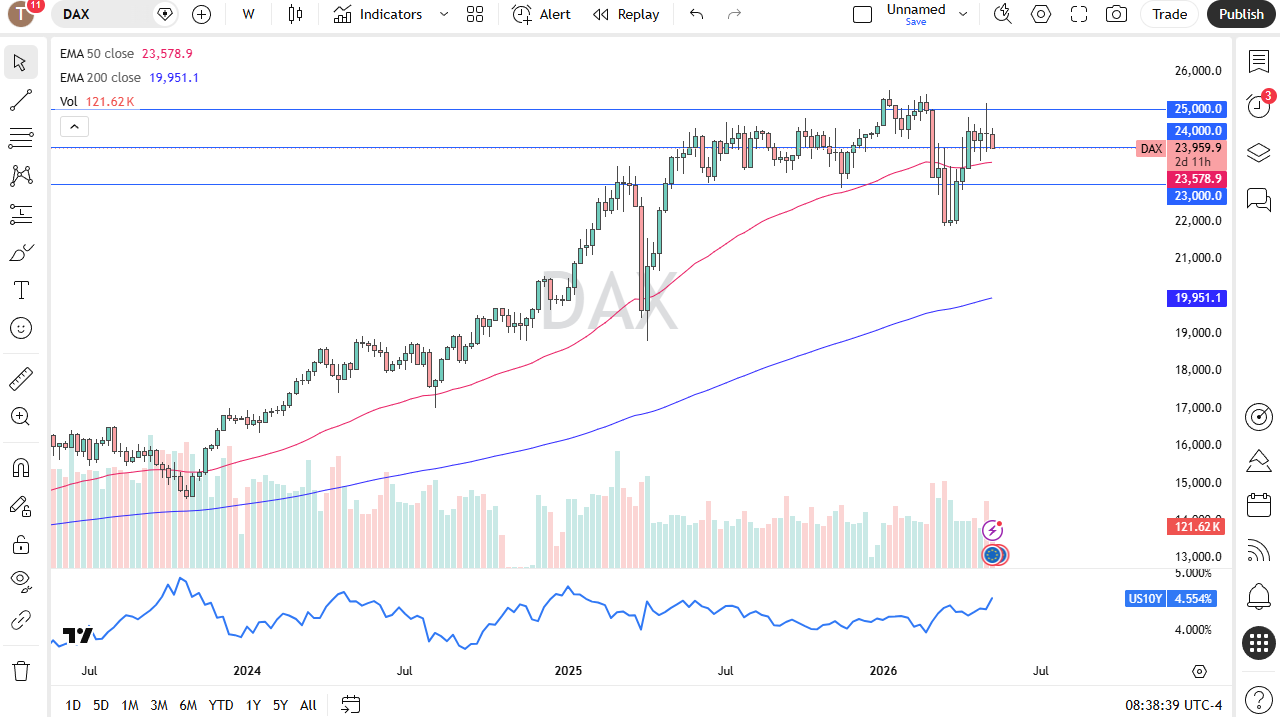
Task: Switch range to 3M
Action: click(x=159, y=705)
